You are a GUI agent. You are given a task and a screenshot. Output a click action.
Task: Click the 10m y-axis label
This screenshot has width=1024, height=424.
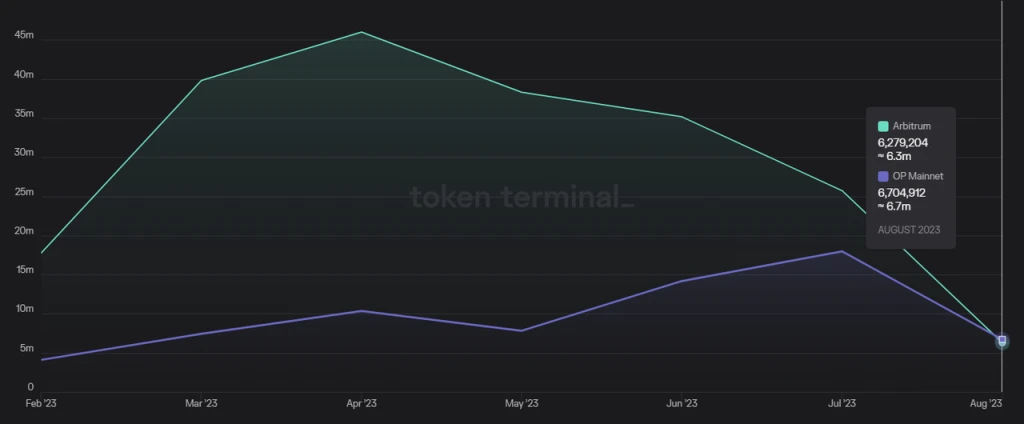tap(24, 308)
